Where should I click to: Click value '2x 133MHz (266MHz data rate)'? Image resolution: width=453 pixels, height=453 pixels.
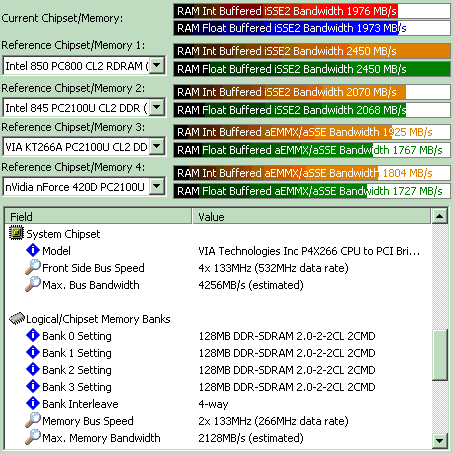tap(273, 421)
